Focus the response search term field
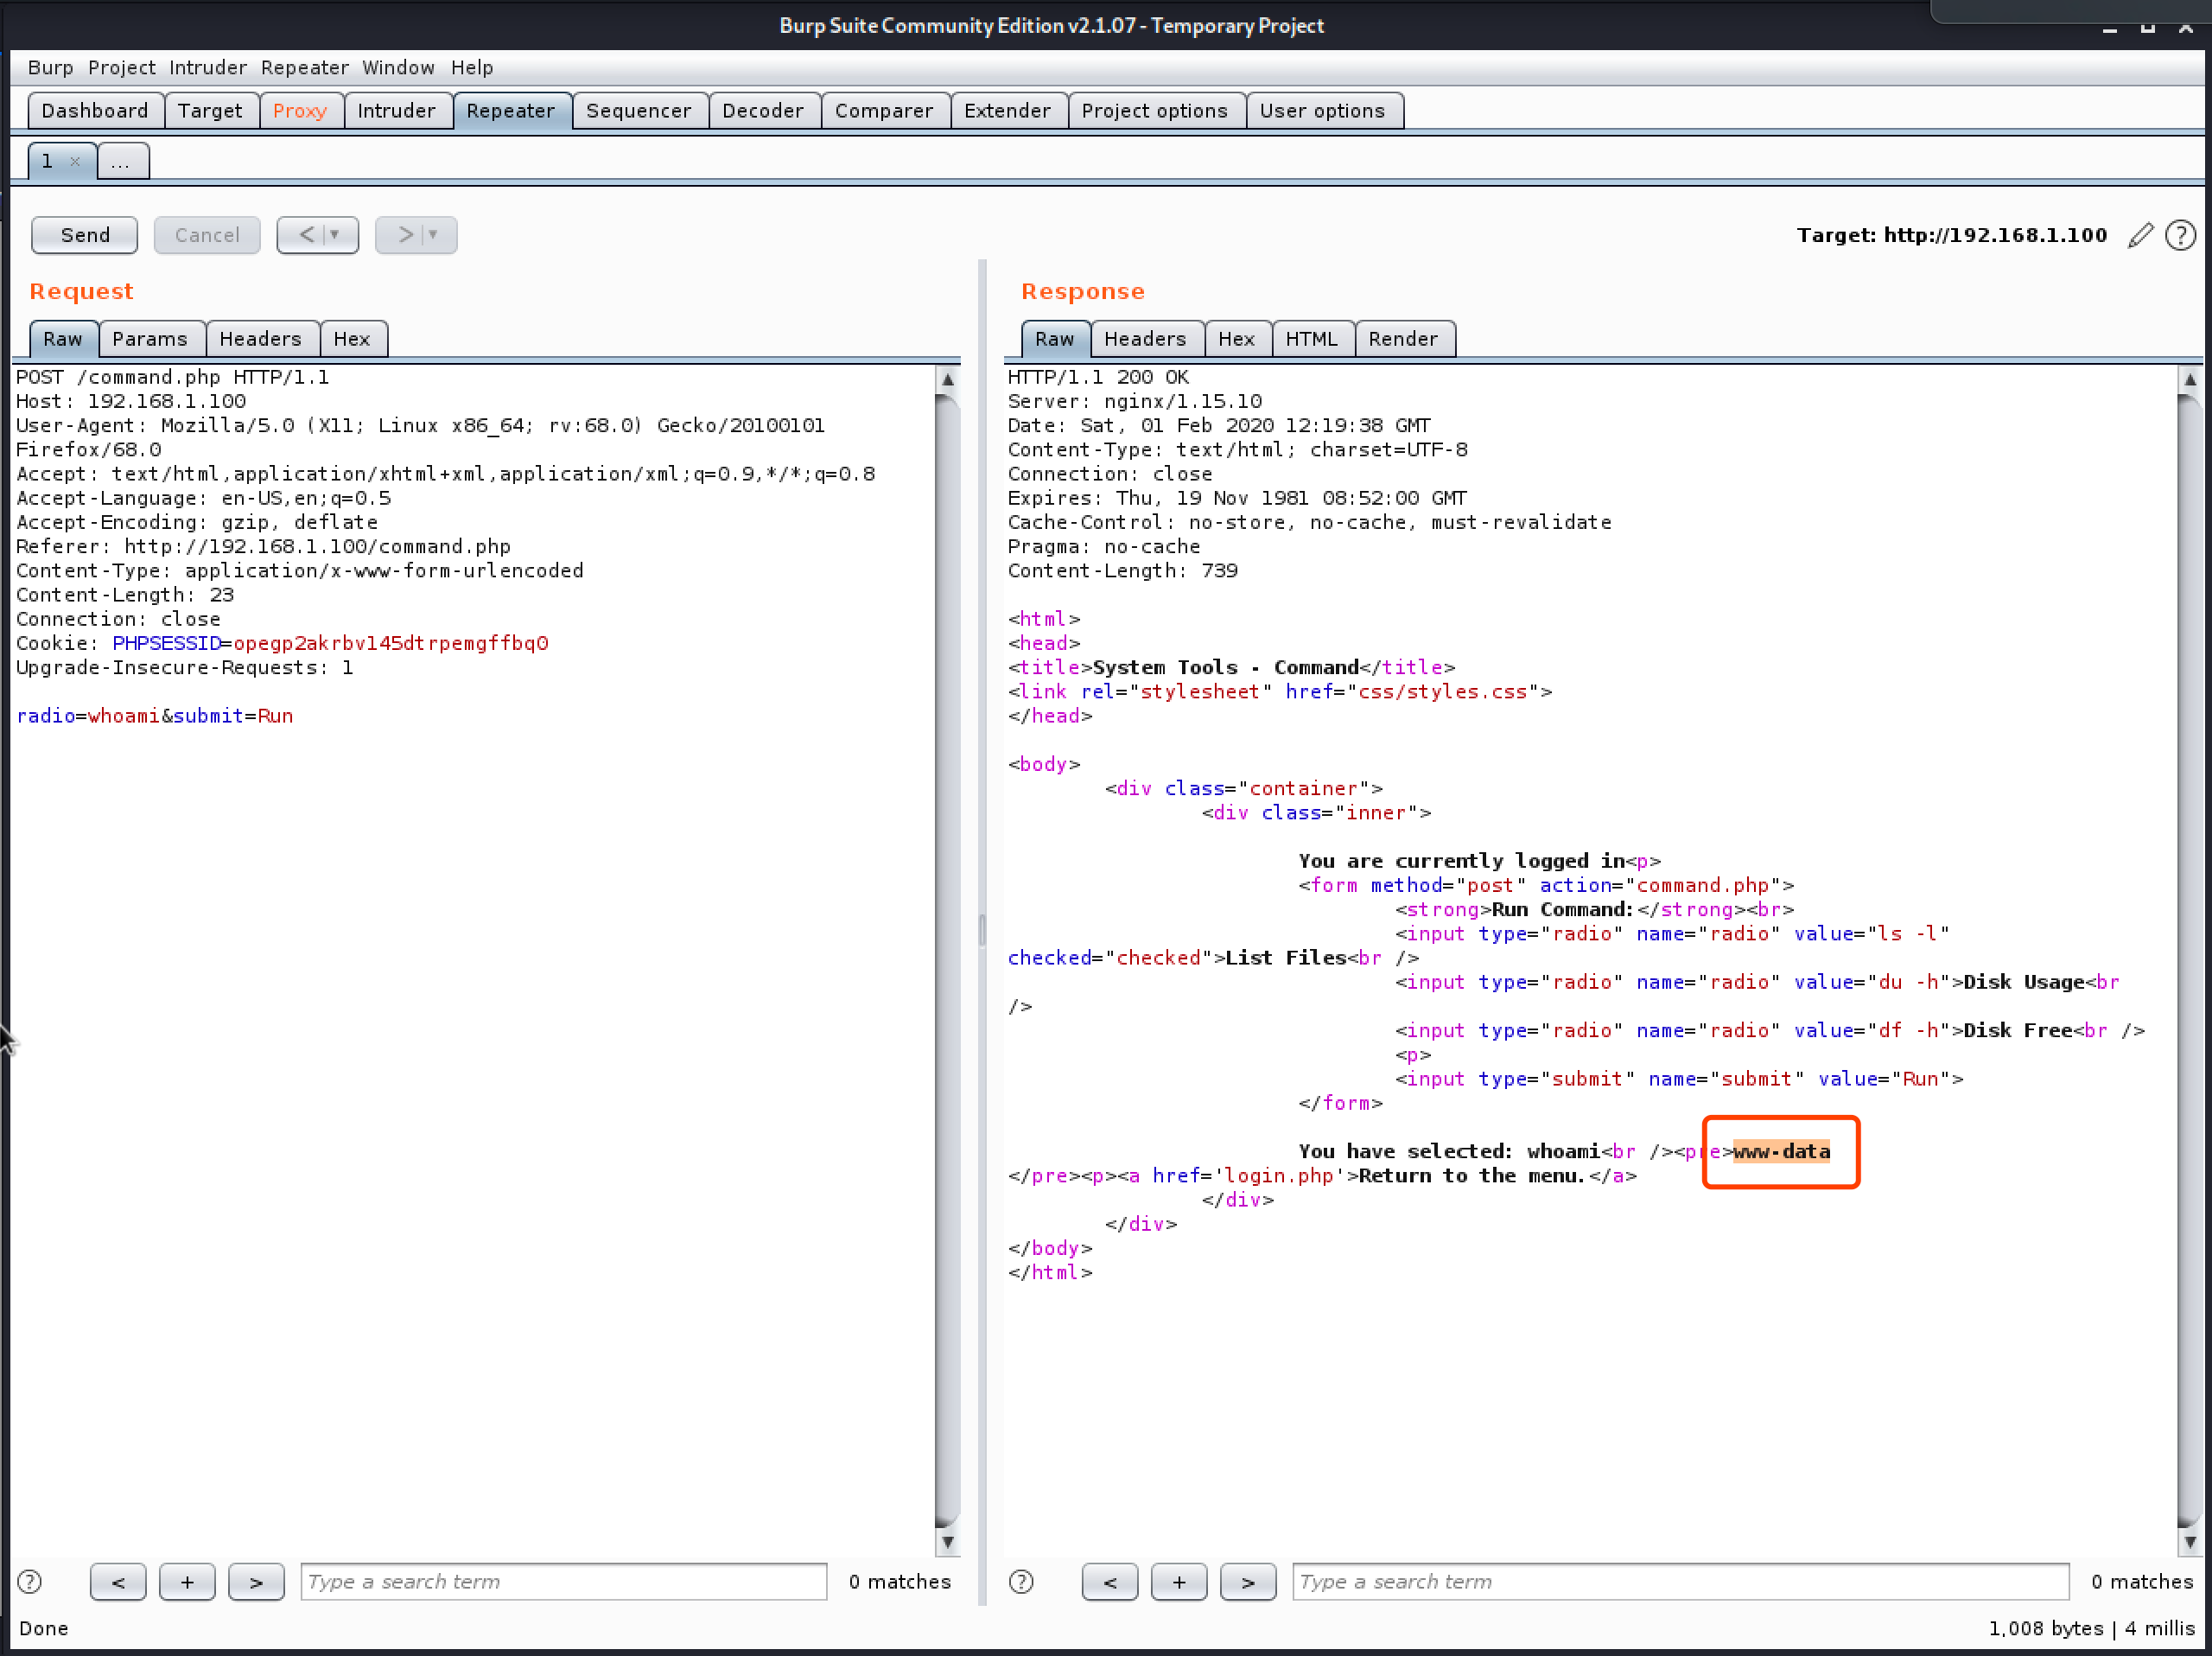Screen dimensions: 2212x1656 [1679, 1581]
